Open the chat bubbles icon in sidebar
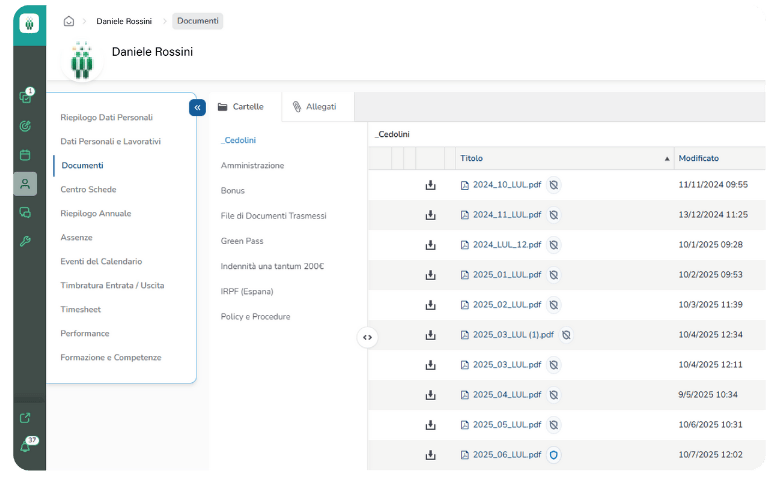This screenshot has height=480, width=780. pos(25,212)
